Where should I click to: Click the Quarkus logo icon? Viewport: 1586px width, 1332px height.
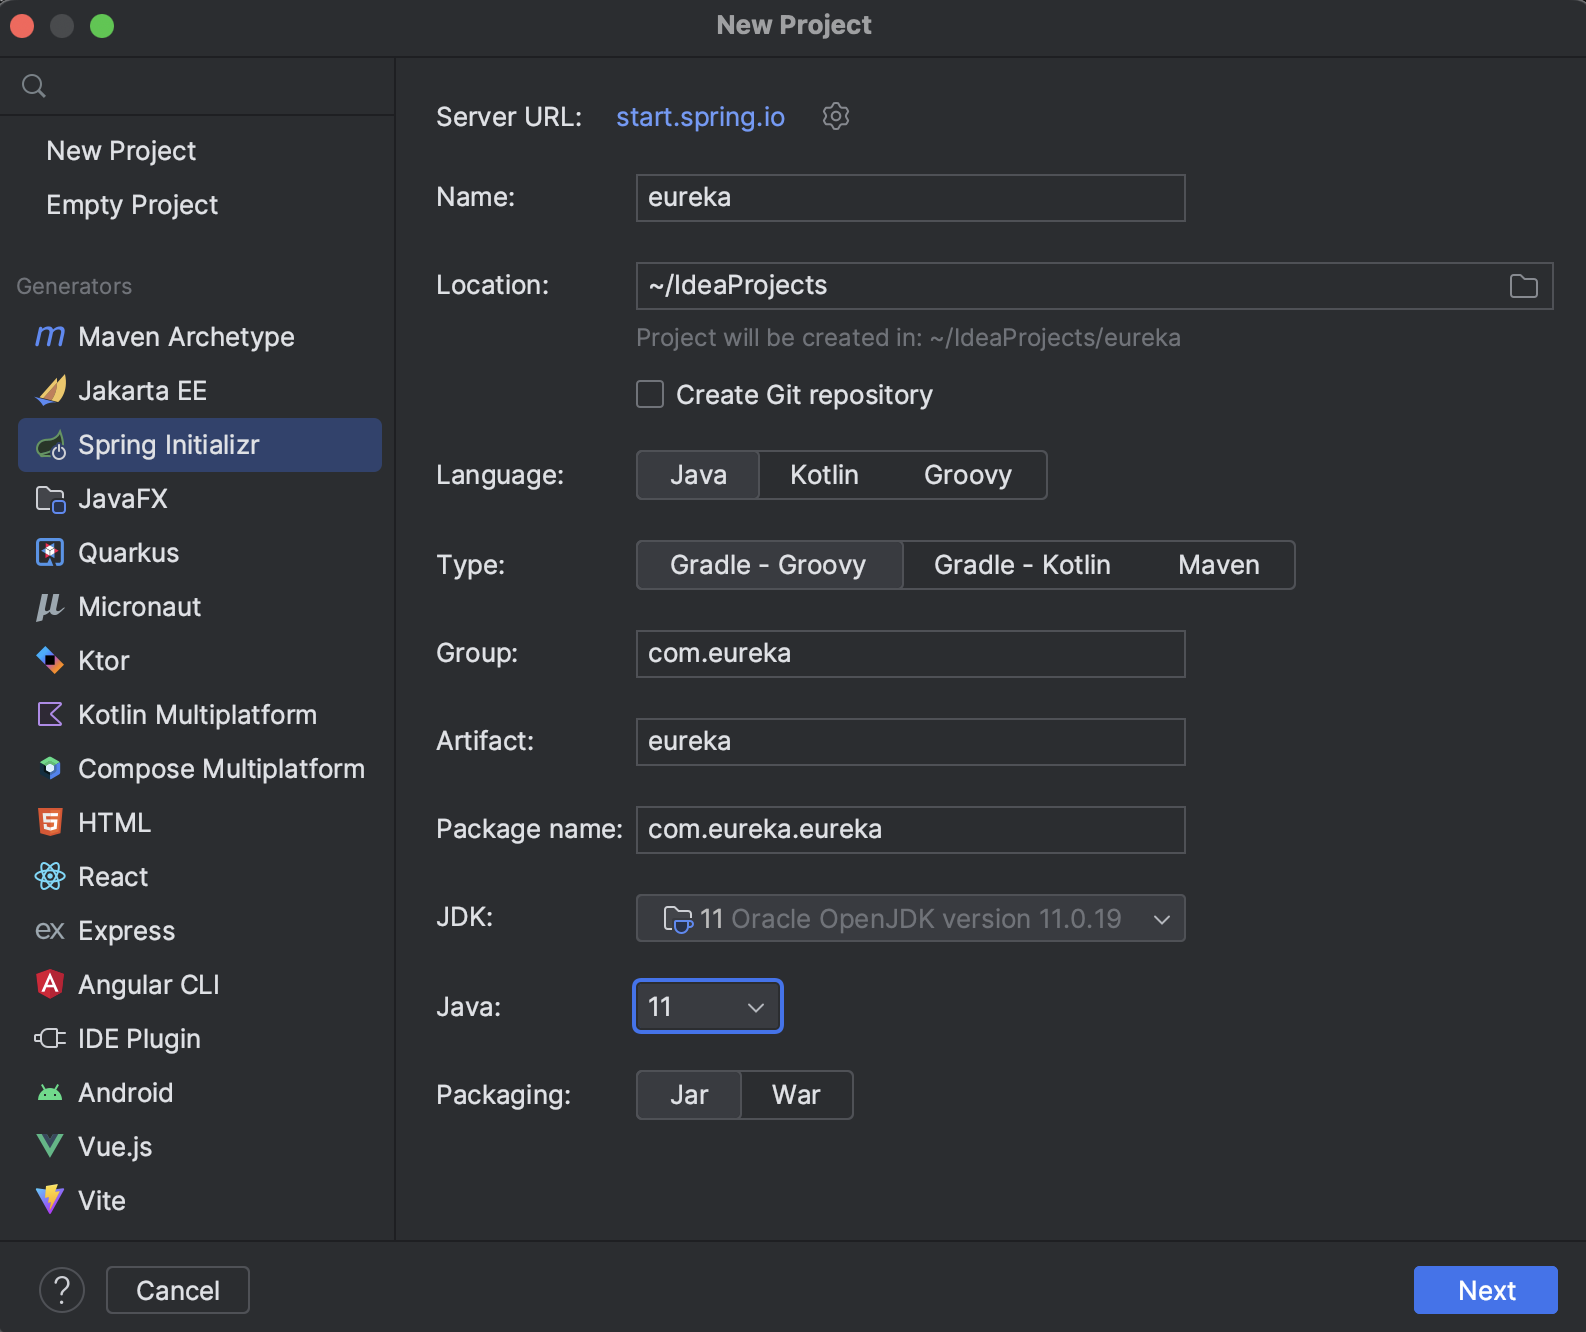(x=50, y=553)
